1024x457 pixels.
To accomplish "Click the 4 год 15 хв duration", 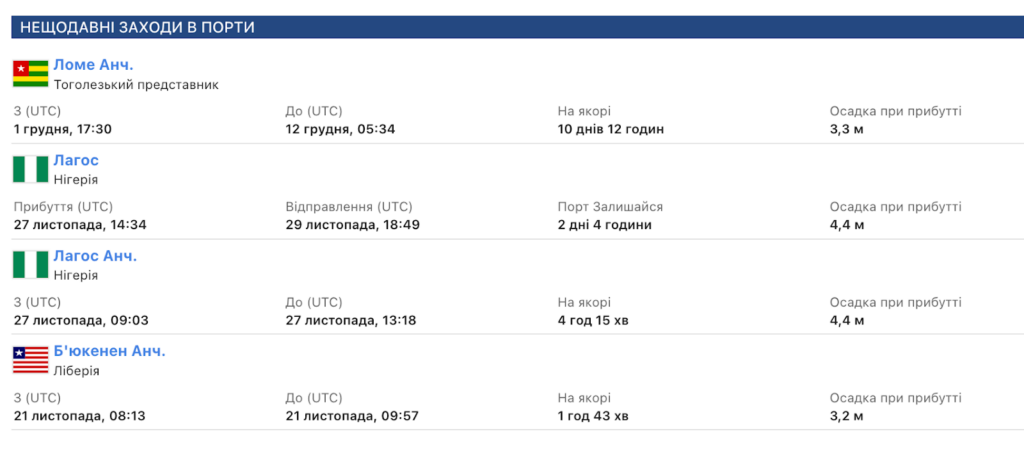I will [x=593, y=320].
